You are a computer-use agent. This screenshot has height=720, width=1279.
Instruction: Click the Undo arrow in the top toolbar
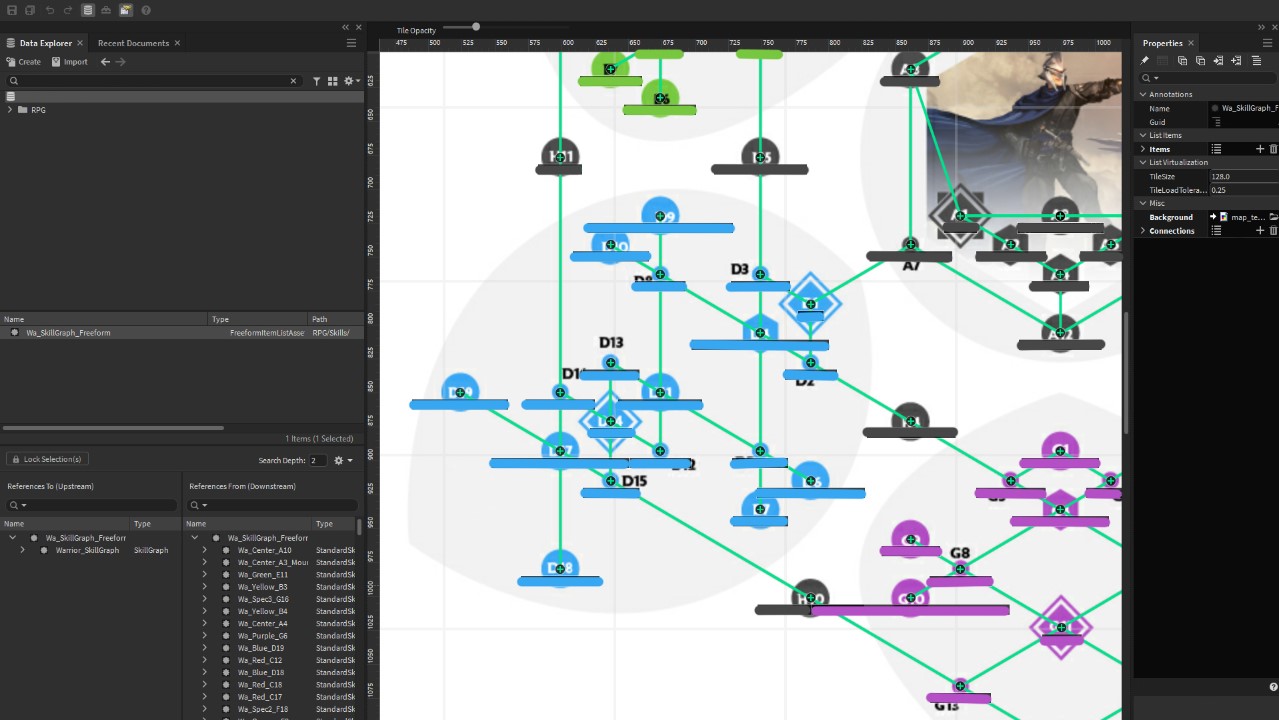[50, 10]
